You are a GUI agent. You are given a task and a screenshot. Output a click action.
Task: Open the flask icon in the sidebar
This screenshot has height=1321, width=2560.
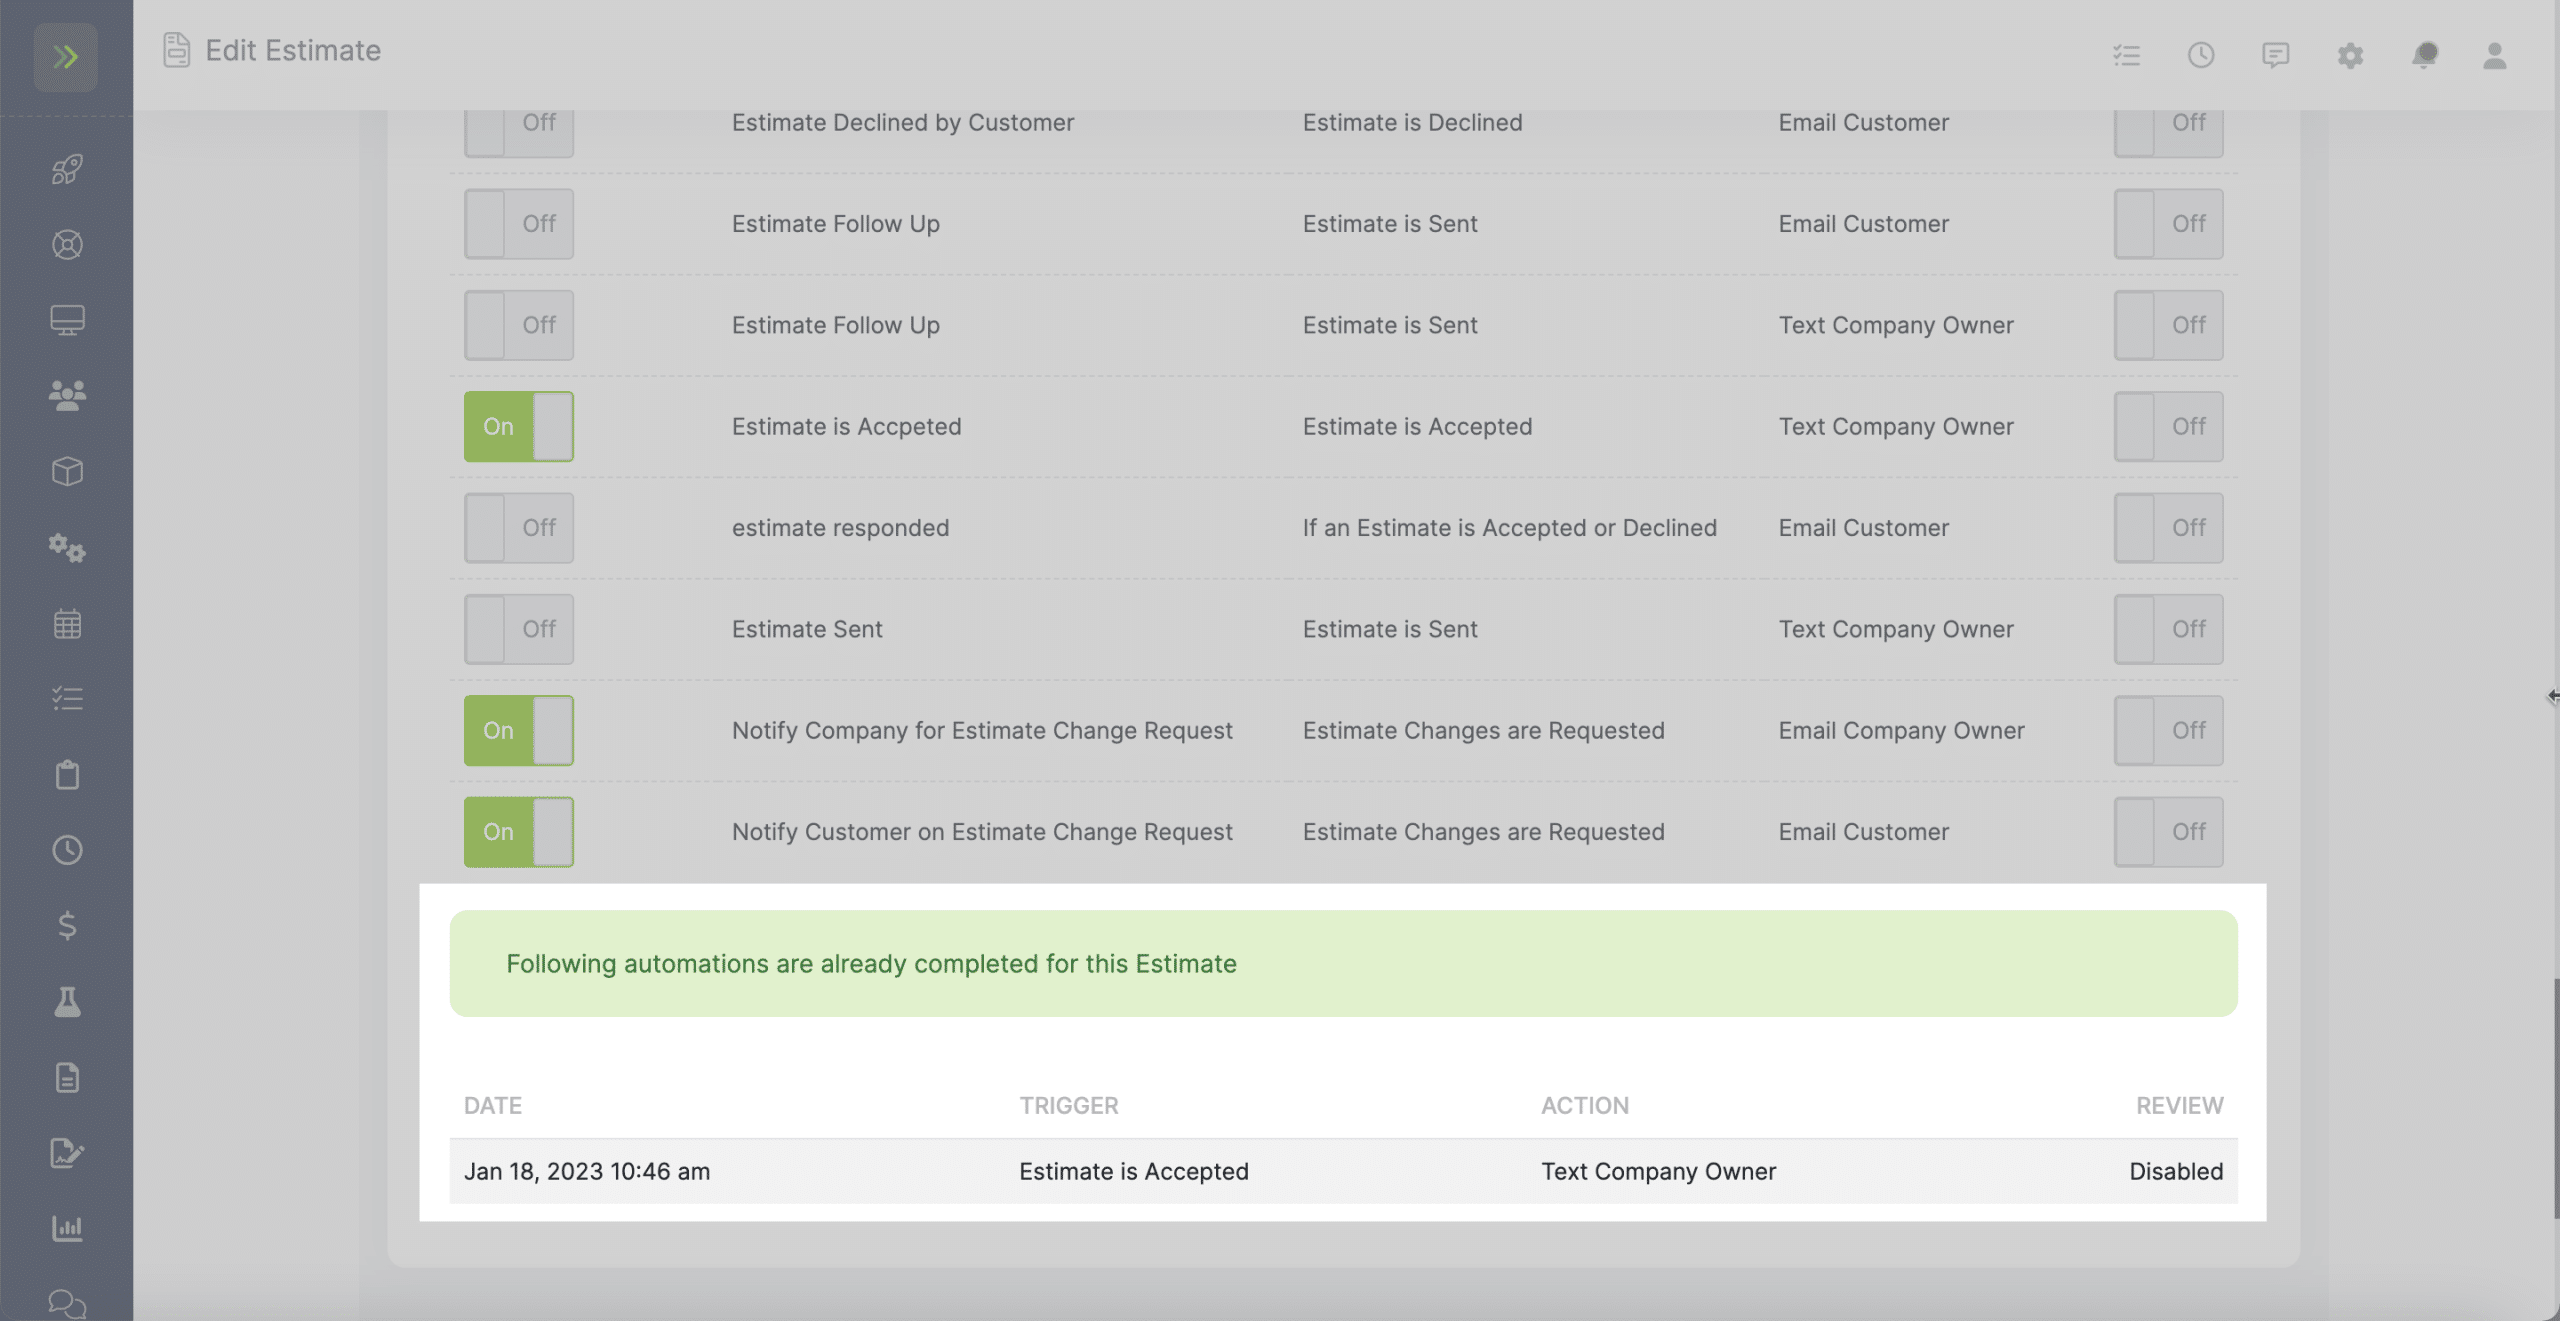pyautogui.click(x=67, y=1001)
